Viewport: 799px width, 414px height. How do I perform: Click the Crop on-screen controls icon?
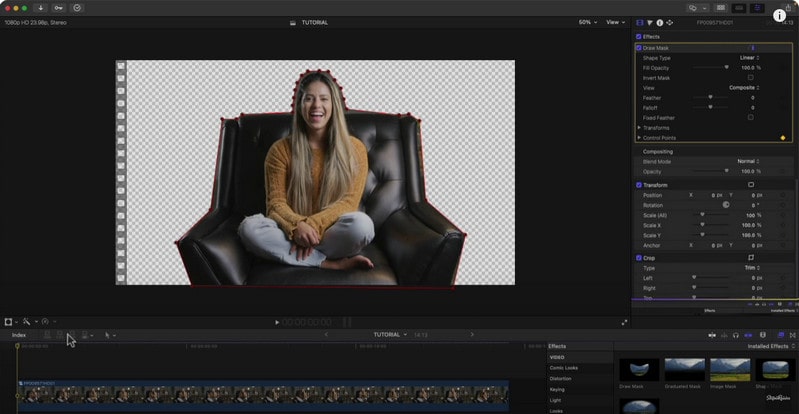pos(751,257)
